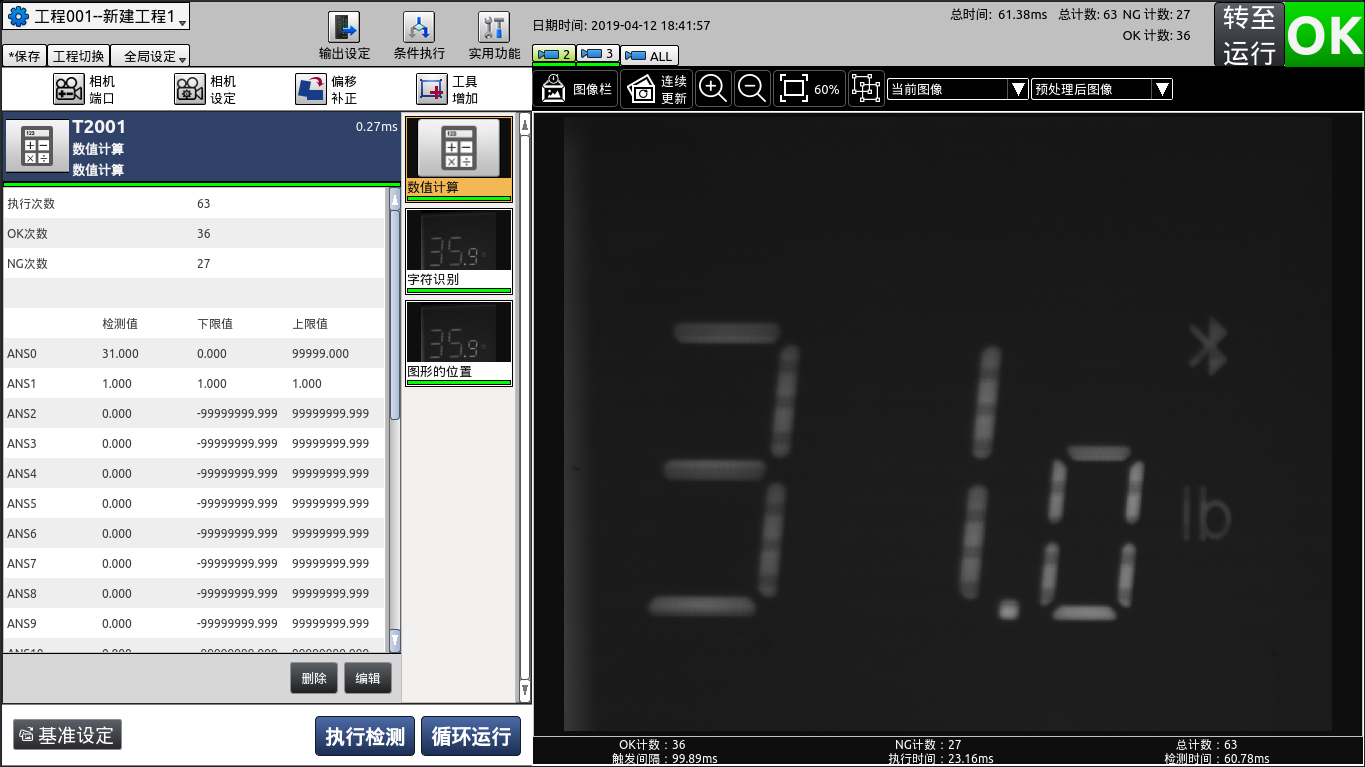The height and width of the screenshot is (767, 1365).
Task: Open the 当前图像 image selection dropdown
Action: pyautogui.click(x=957, y=89)
